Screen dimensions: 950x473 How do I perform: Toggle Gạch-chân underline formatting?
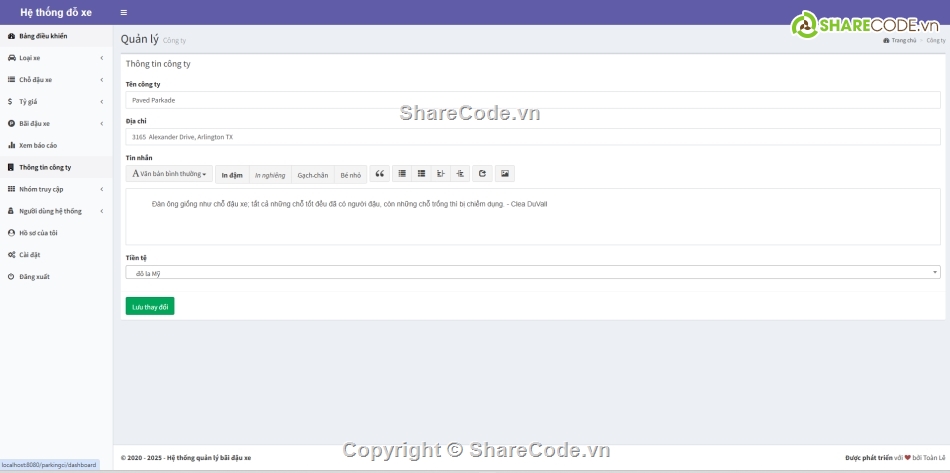point(313,174)
